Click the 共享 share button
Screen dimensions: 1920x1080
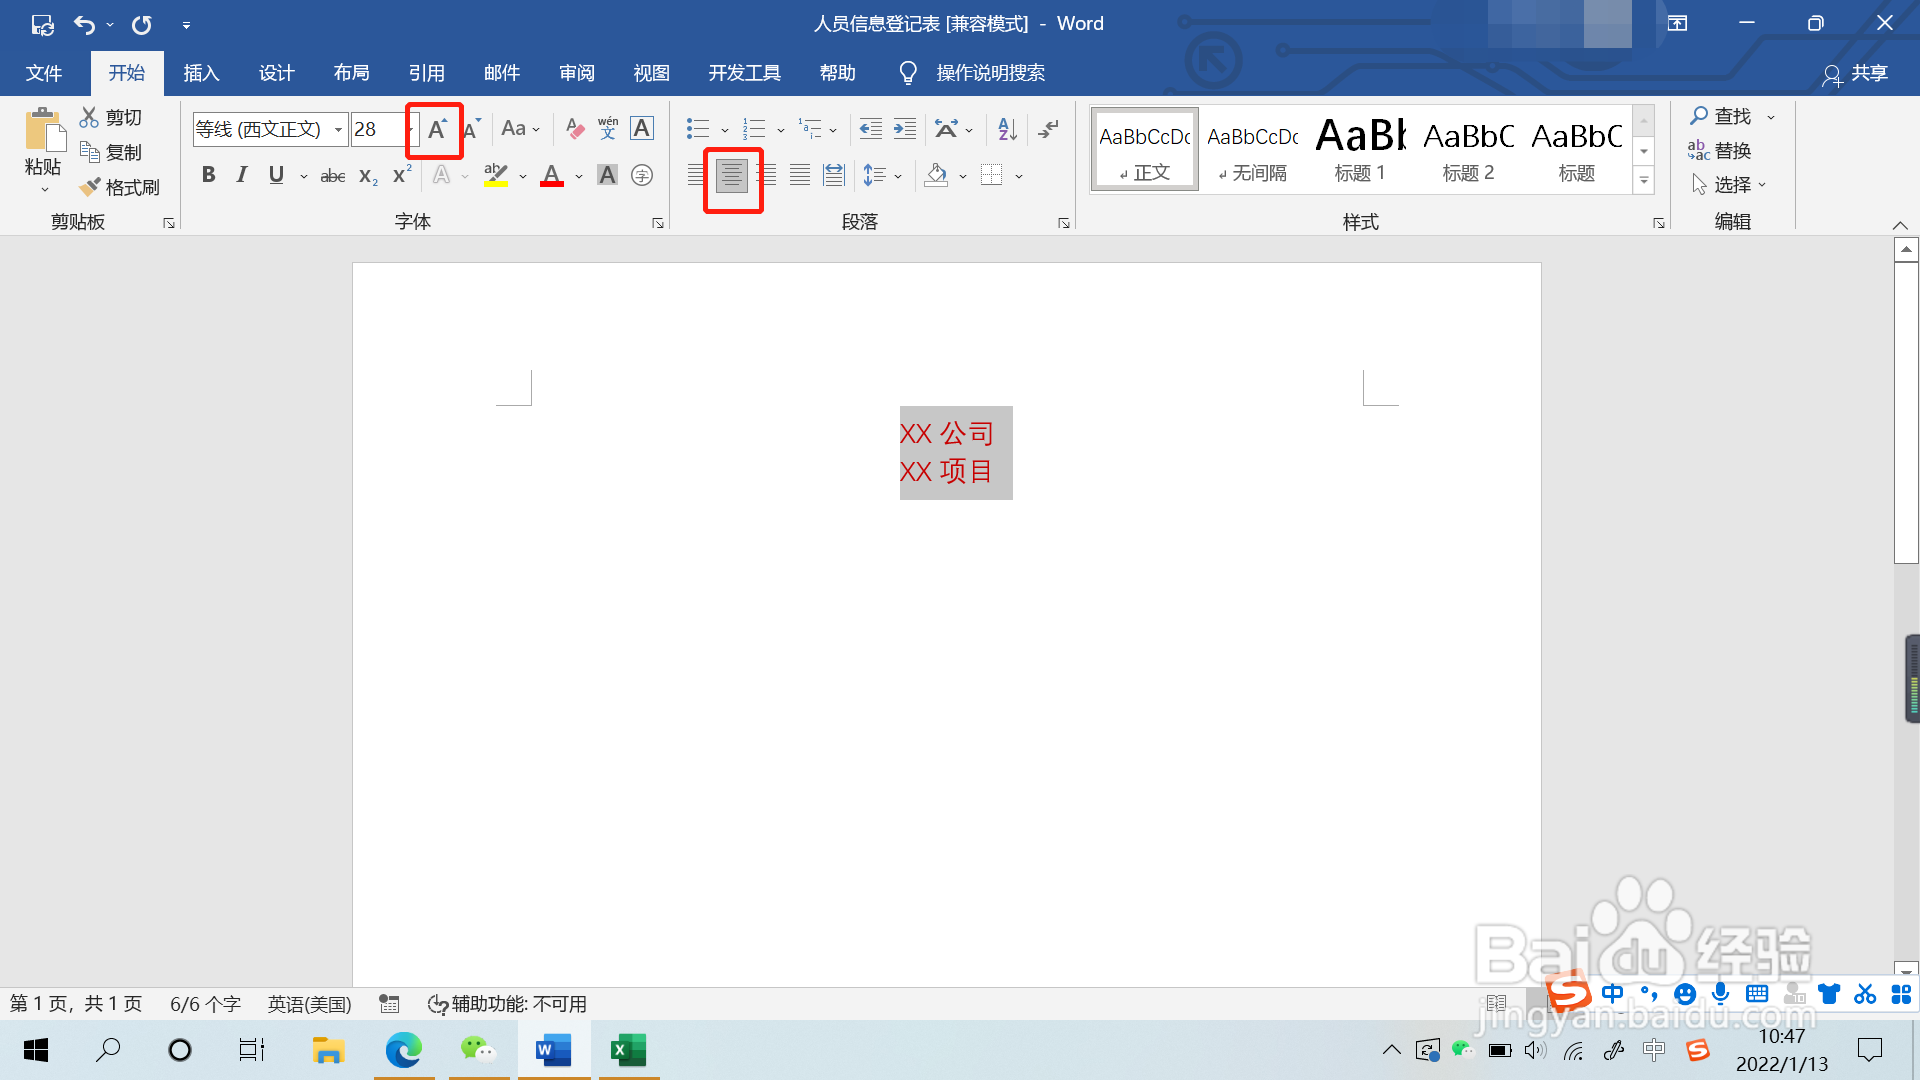click(x=1856, y=74)
